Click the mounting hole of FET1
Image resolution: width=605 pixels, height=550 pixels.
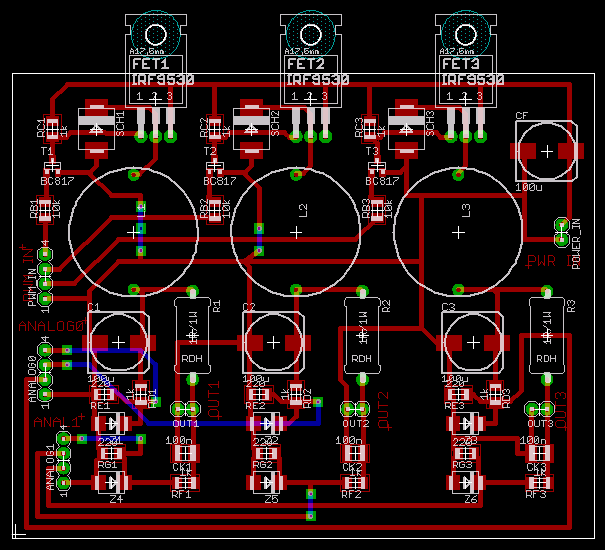click(x=155, y=35)
